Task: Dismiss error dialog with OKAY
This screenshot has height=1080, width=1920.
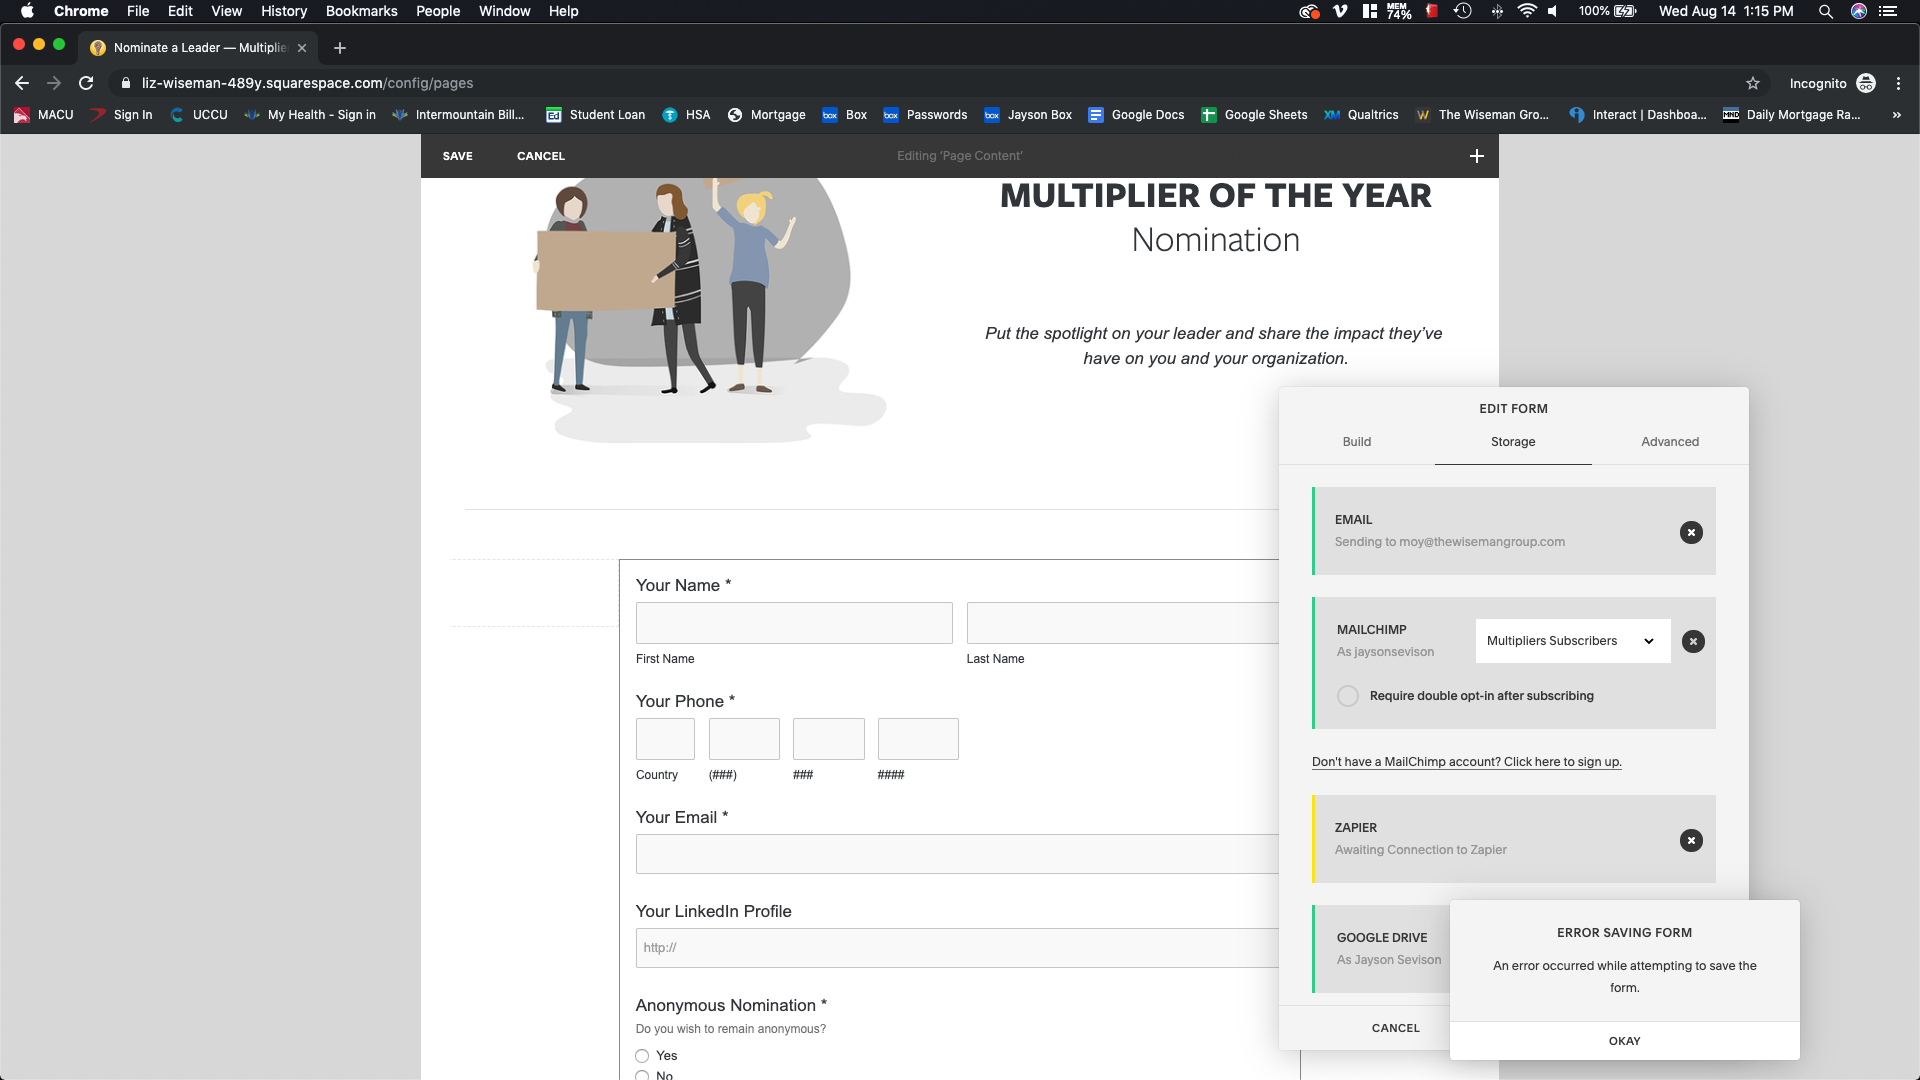Action: pos(1624,1041)
